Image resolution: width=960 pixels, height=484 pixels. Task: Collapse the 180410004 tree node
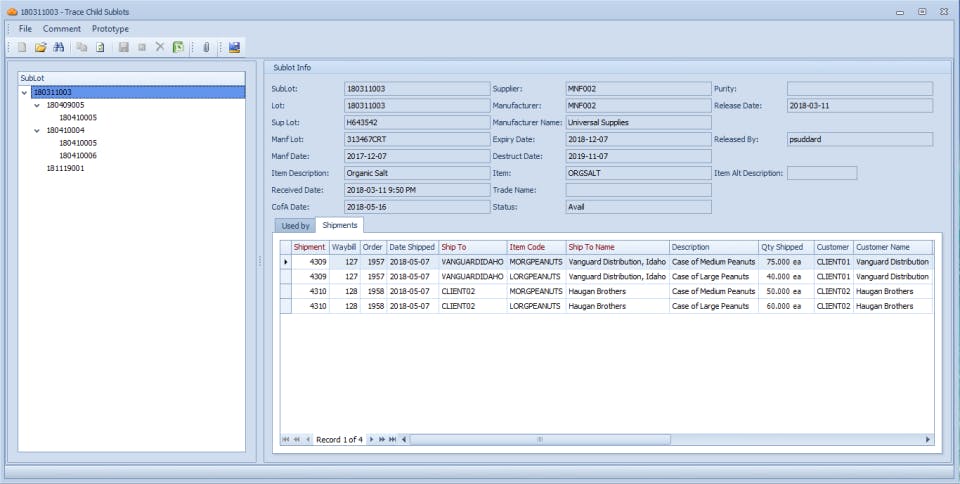37,130
